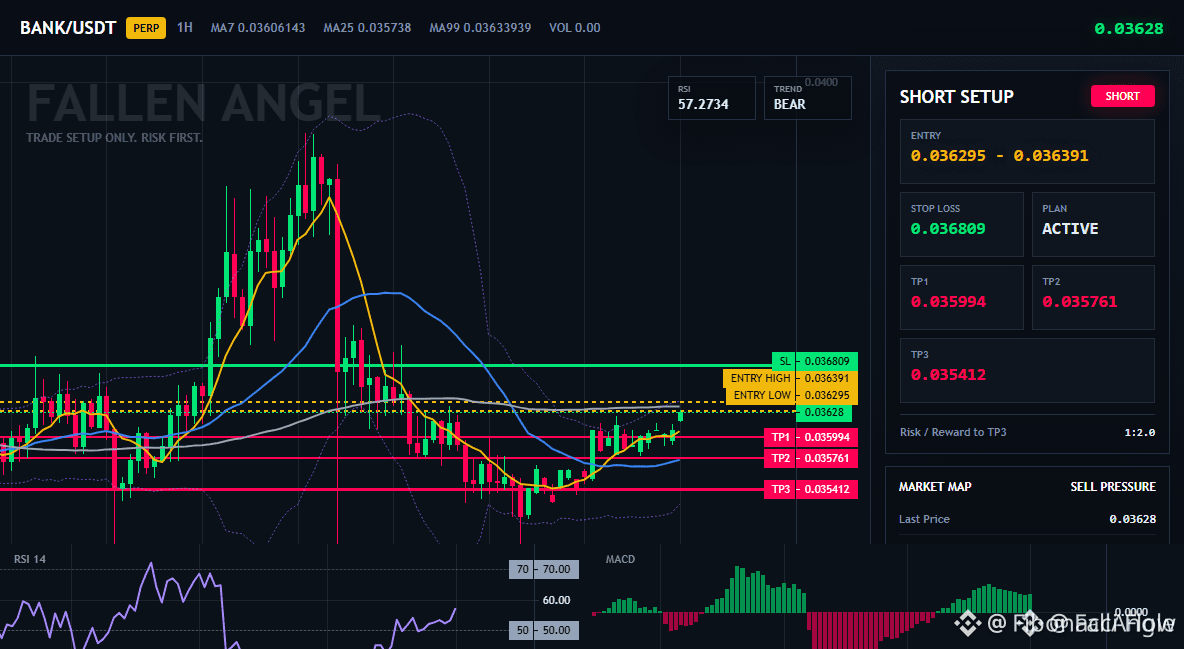Click the RSI 14 subchart label
1184x649 pixels.
[x=29, y=559]
